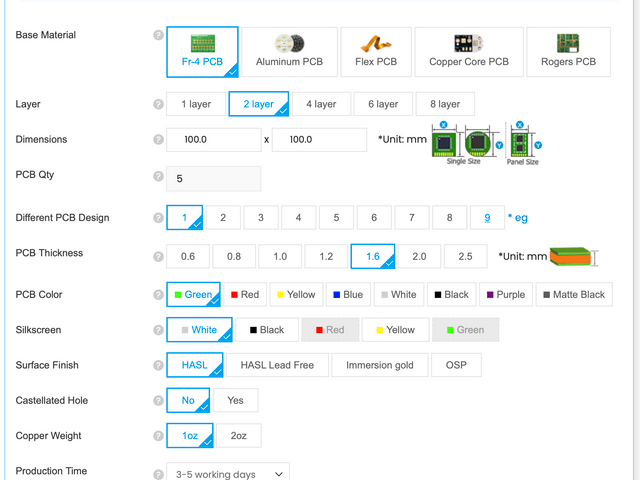Pick Blue as the PCB color
This screenshot has width=640, height=480.
point(346,295)
